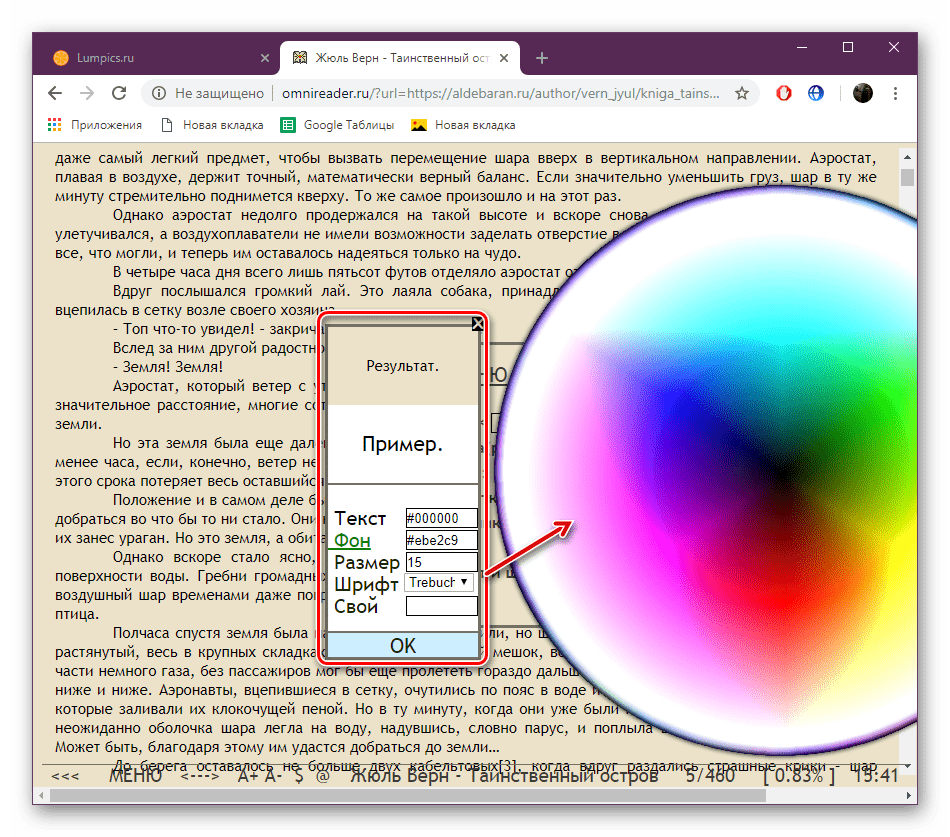Open site info icon beside 'Не защищено'
Screen dimensions: 950x837
[x=159, y=93]
